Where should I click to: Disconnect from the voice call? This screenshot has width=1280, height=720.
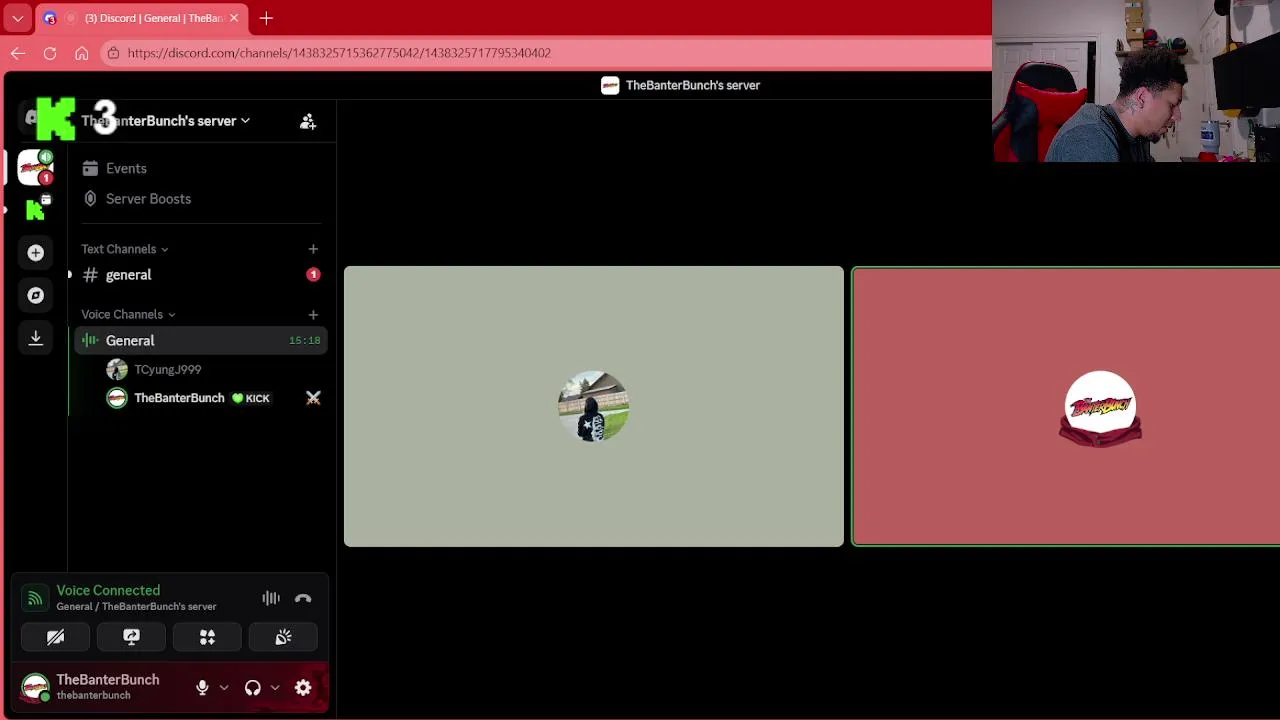[303, 598]
